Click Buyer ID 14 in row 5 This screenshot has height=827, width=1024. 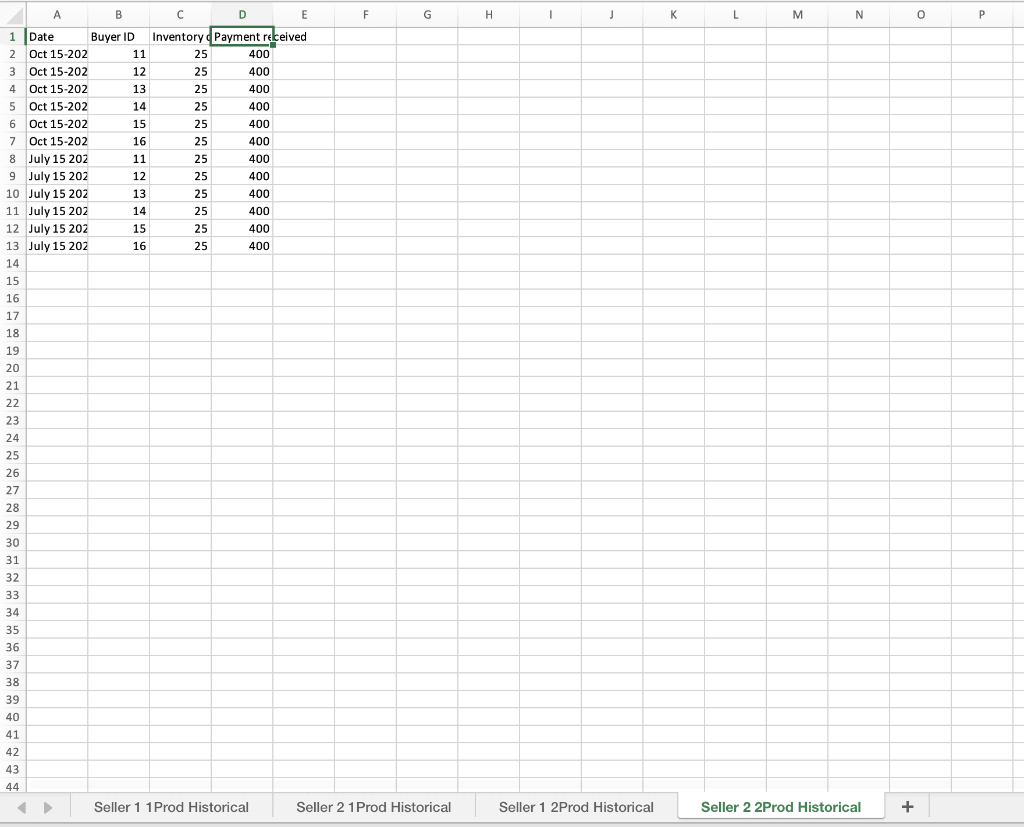click(x=118, y=106)
